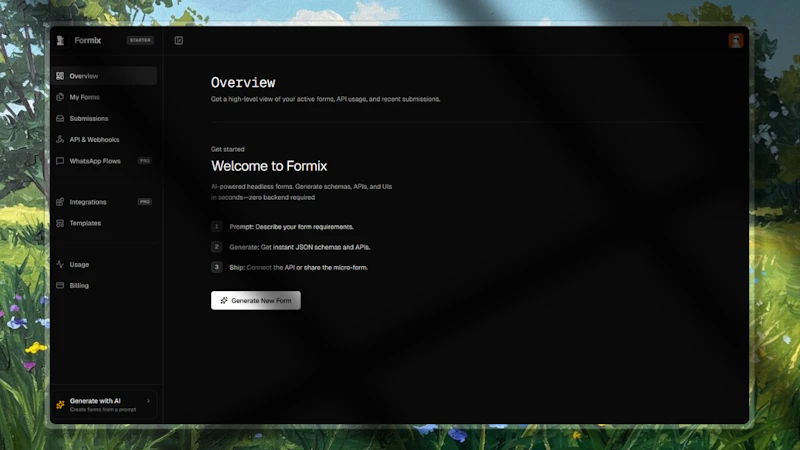The height and width of the screenshot is (450, 800).
Task: Click the PRO badge beside Integrations
Action: [x=145, y=202]
